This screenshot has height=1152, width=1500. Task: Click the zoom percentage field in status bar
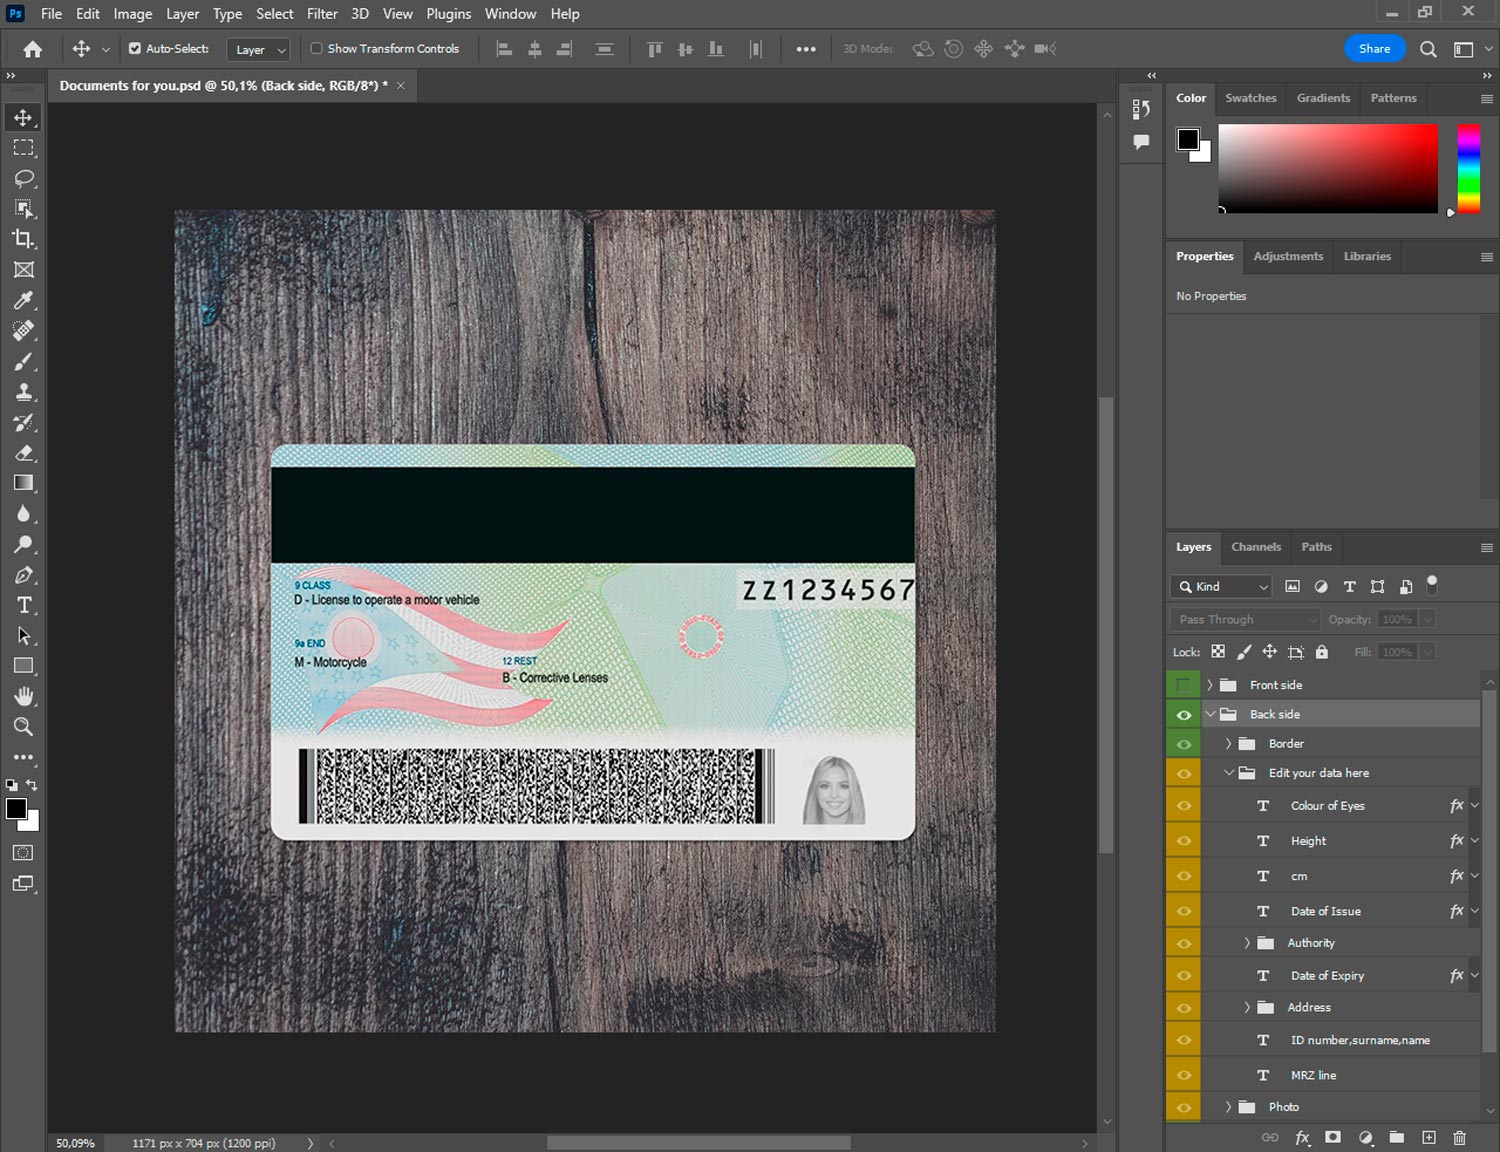click(76, 1143)
